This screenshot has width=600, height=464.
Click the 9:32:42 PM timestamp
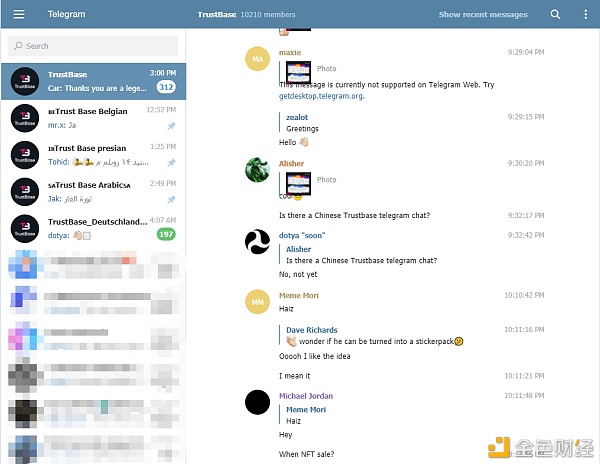coord(526,235)
